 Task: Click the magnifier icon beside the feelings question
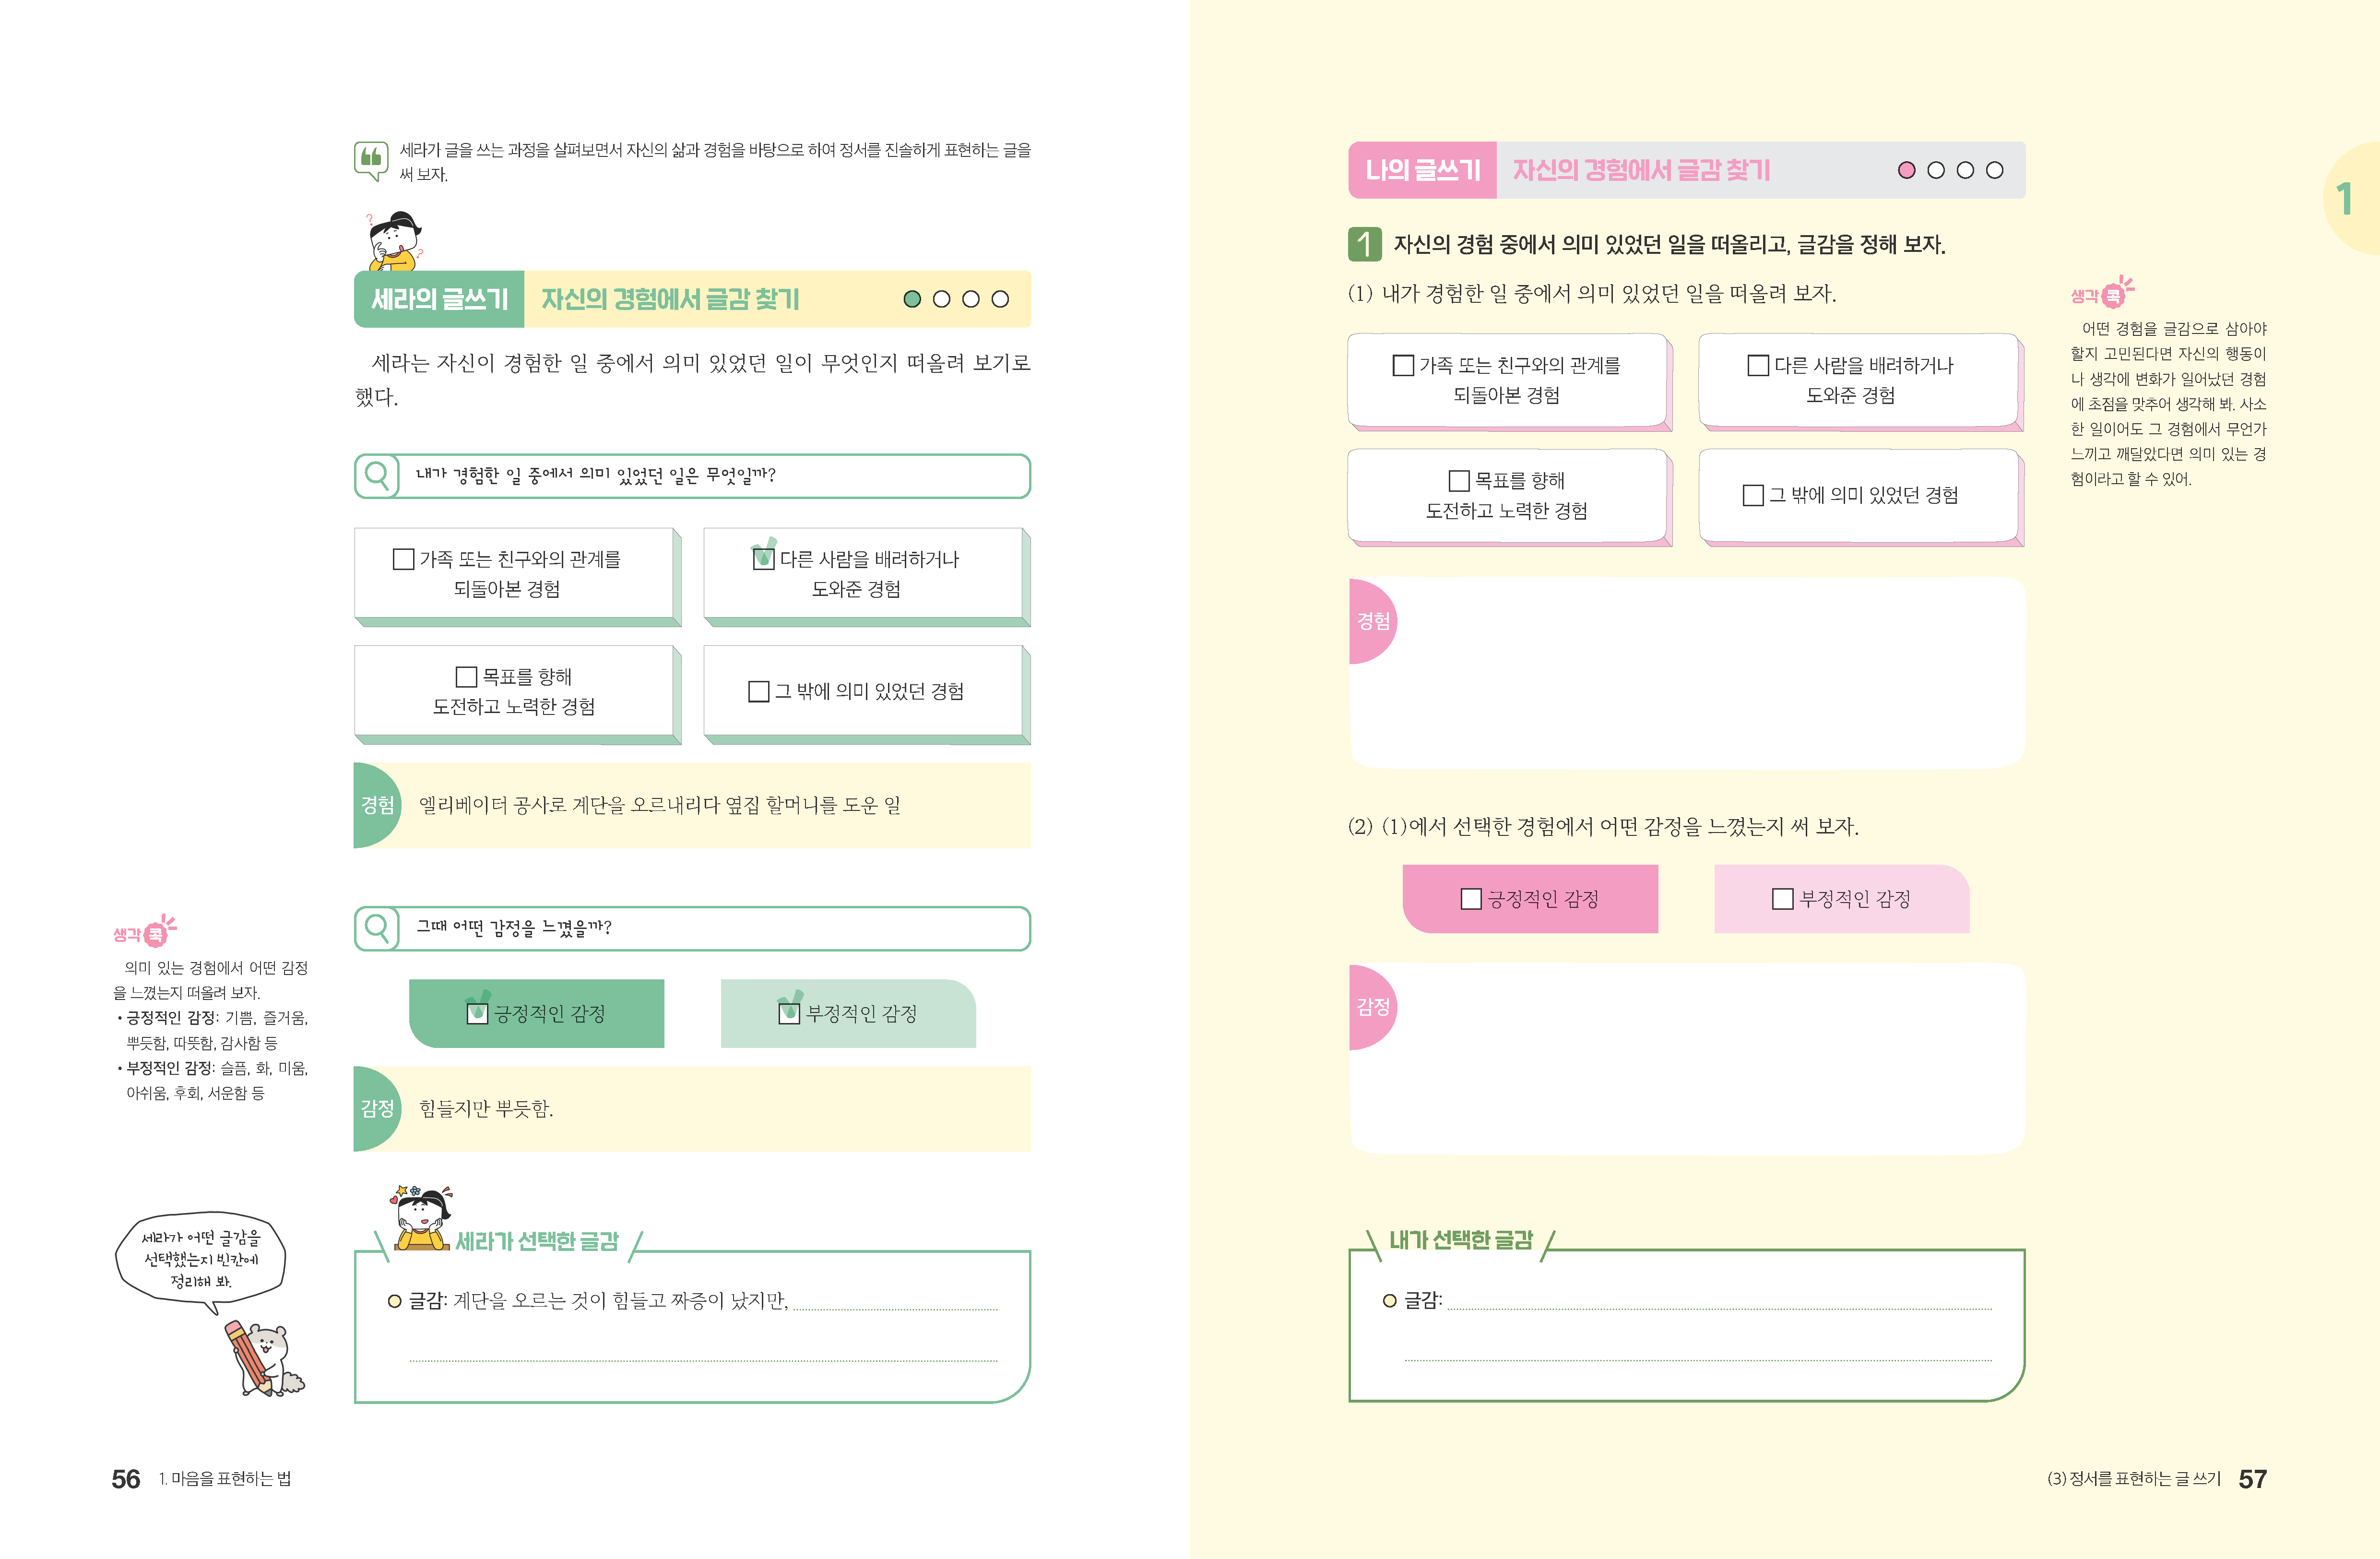(377, 928)
